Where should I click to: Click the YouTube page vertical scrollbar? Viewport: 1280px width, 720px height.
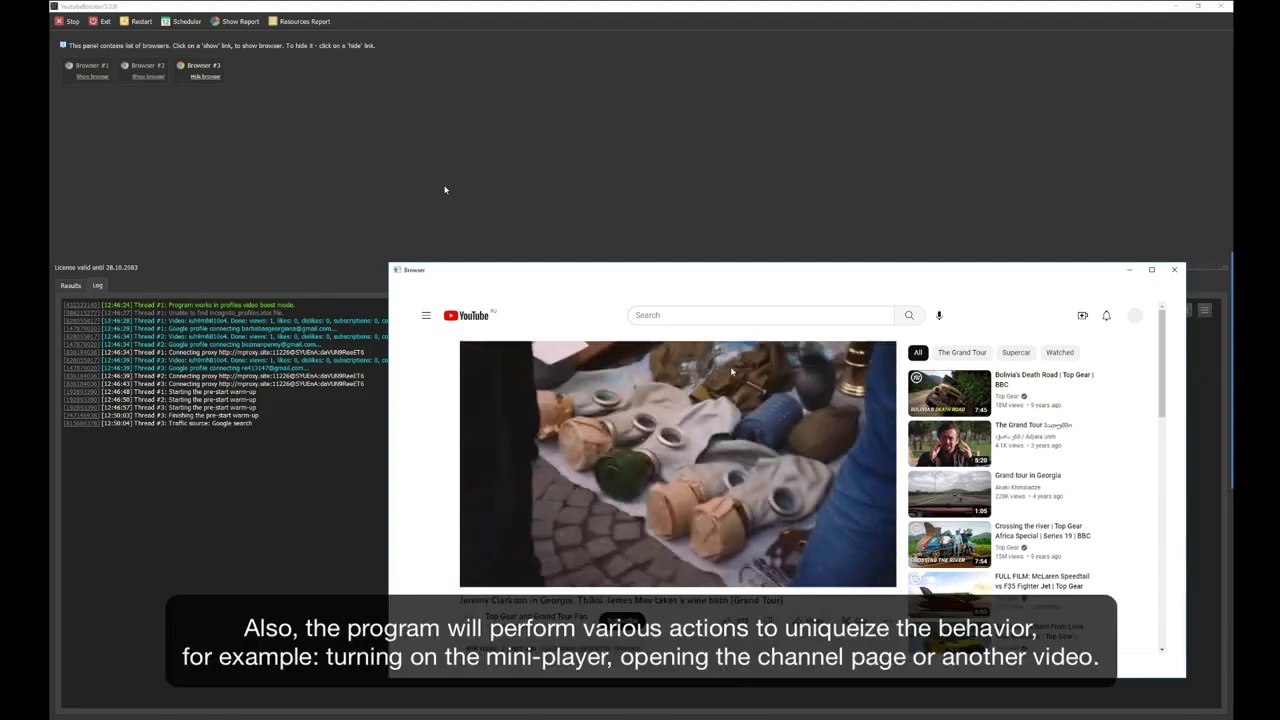click(1161, 480)
